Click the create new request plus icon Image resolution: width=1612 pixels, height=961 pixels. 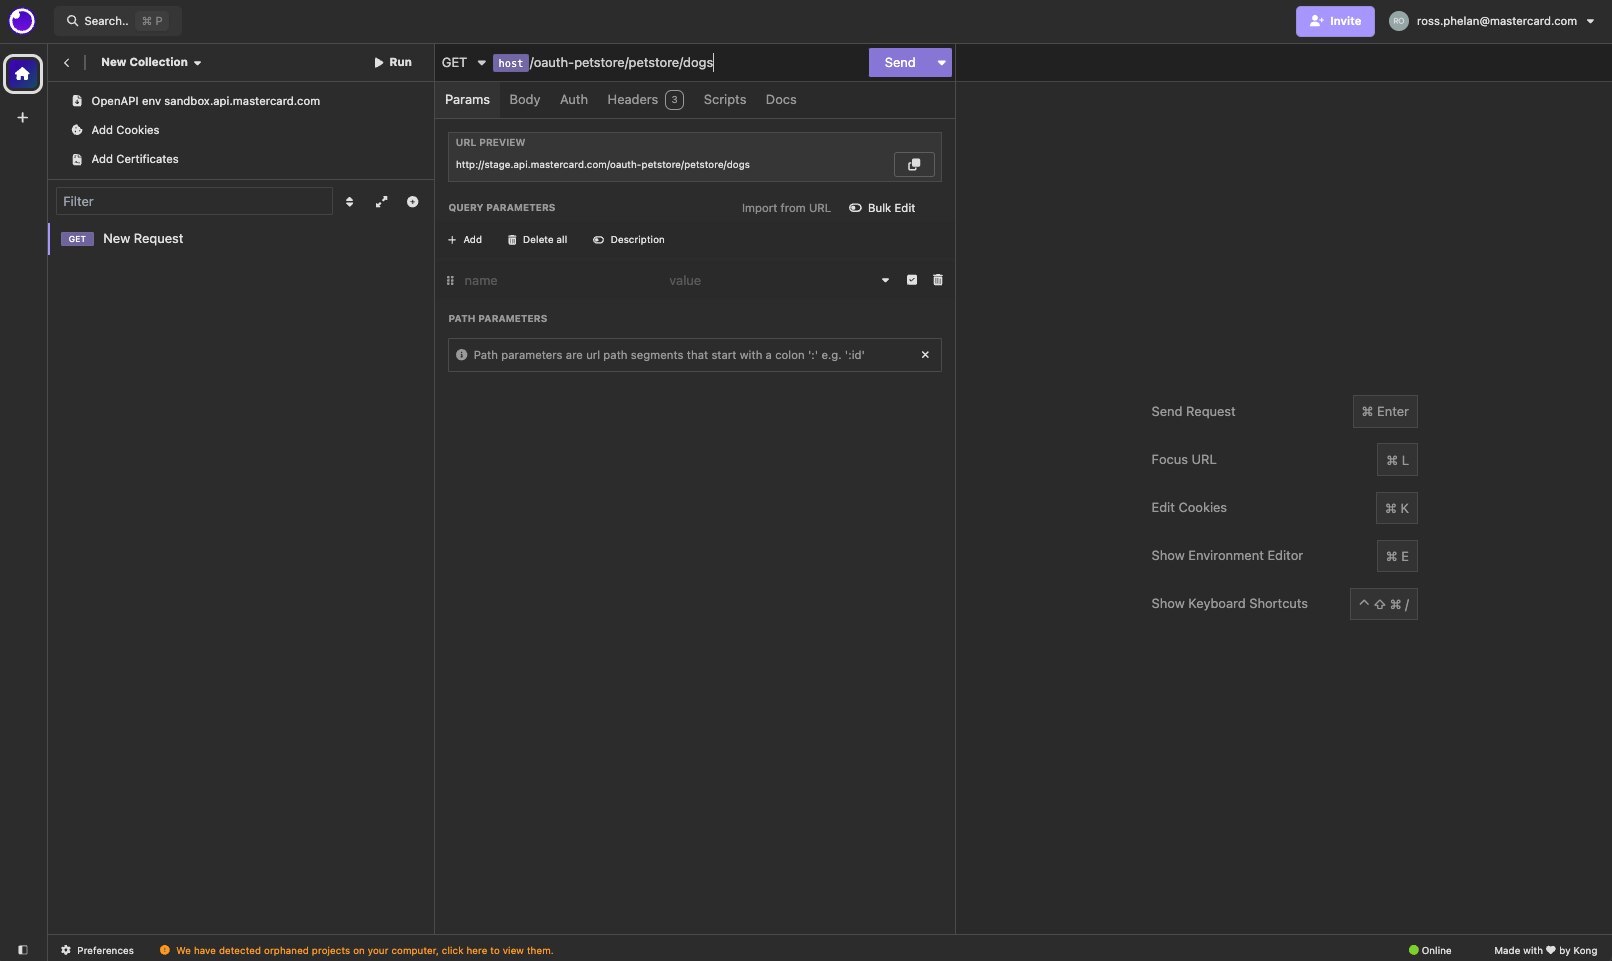point(412,202)
